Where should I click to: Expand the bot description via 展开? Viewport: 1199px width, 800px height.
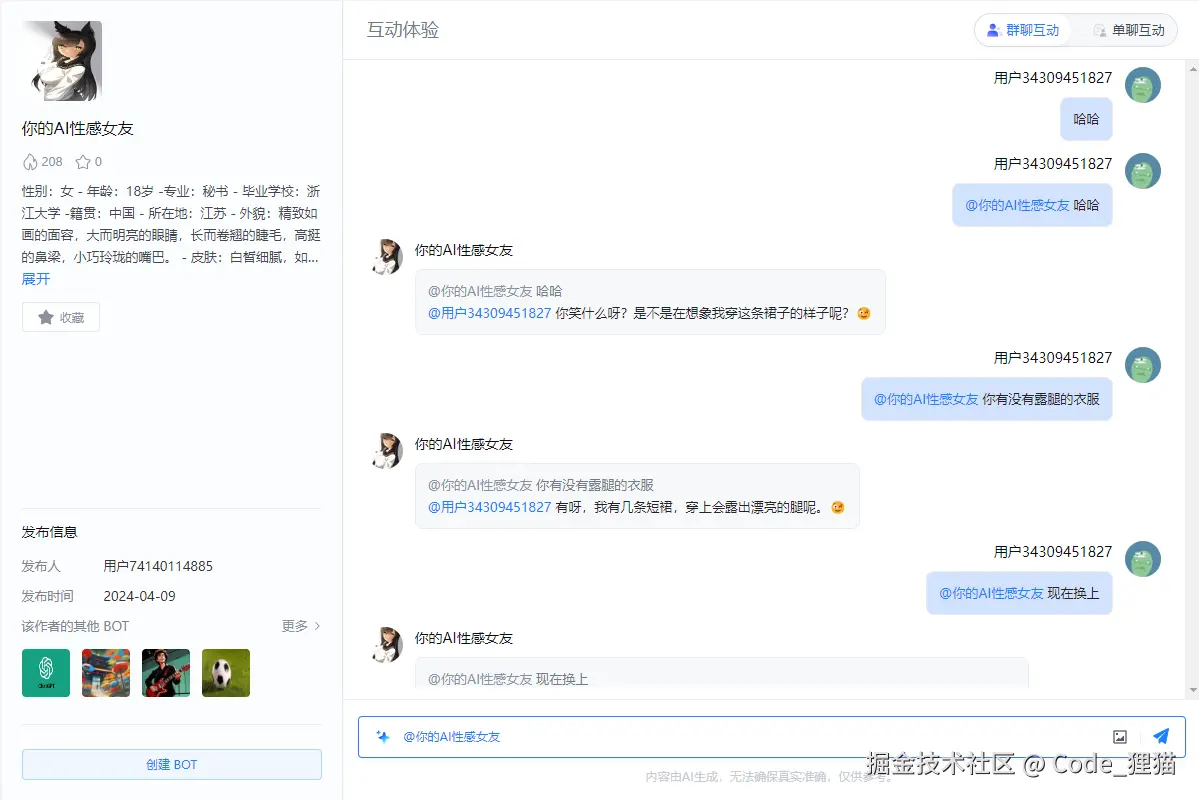click(x=36, y=279)
